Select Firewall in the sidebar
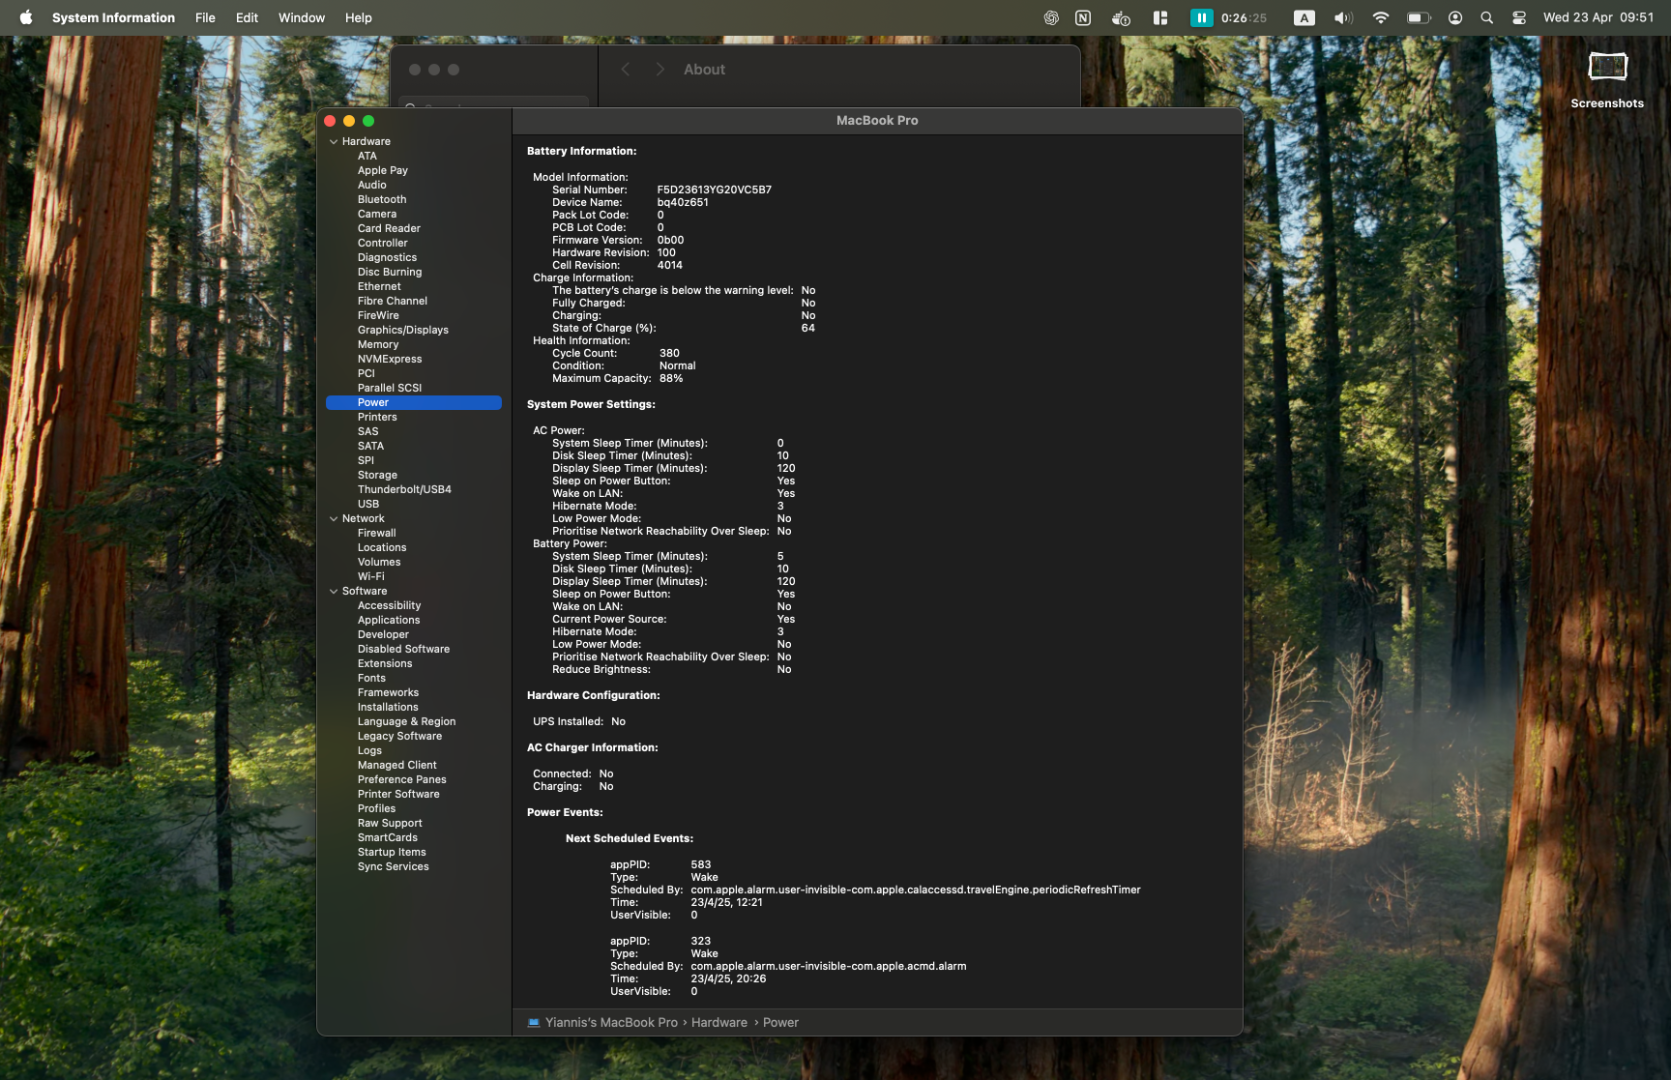1671x1080 pixels. (x=377, y=533)
